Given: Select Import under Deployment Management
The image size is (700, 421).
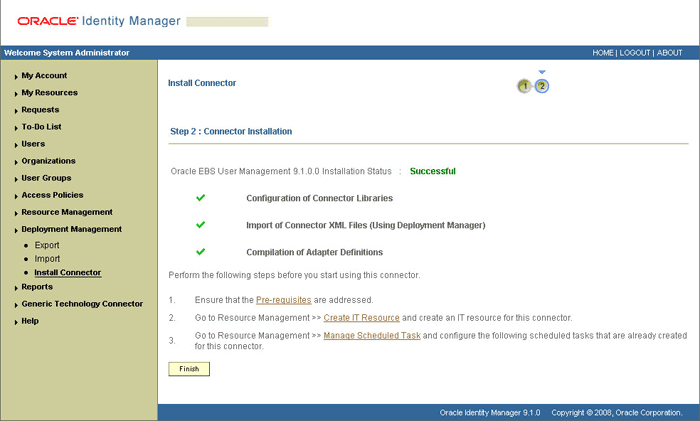Looking at the screenshot, I should tap(47, 258).
